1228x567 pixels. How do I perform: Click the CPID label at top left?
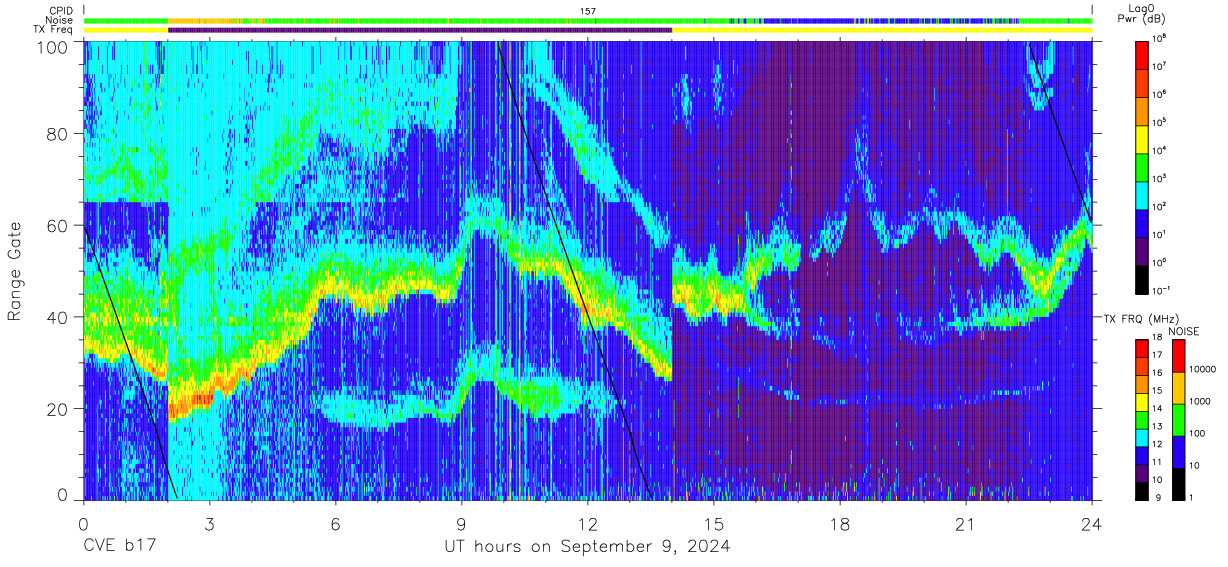point(62,10)
